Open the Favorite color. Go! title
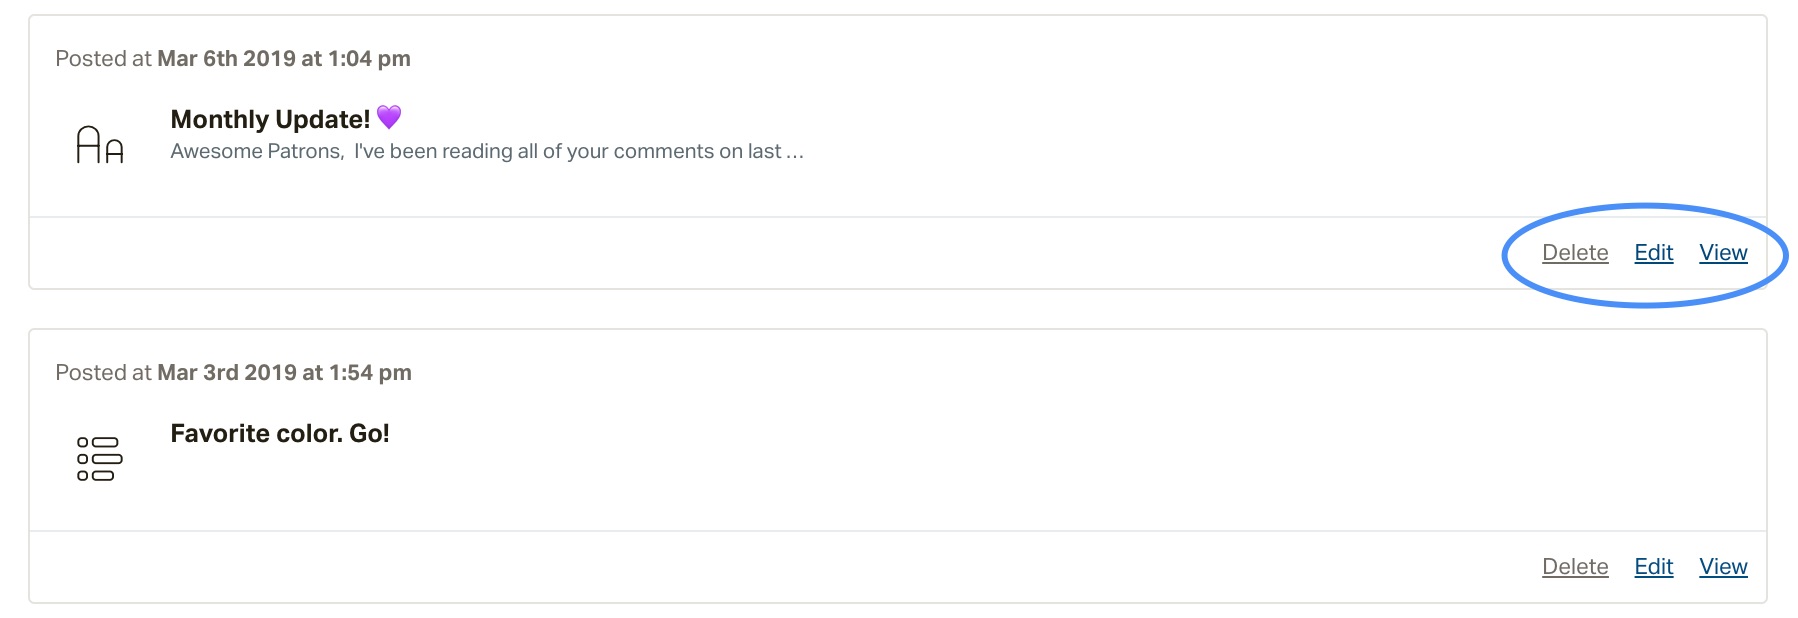Screen dimensions: 1798x618 click(280, 433)
